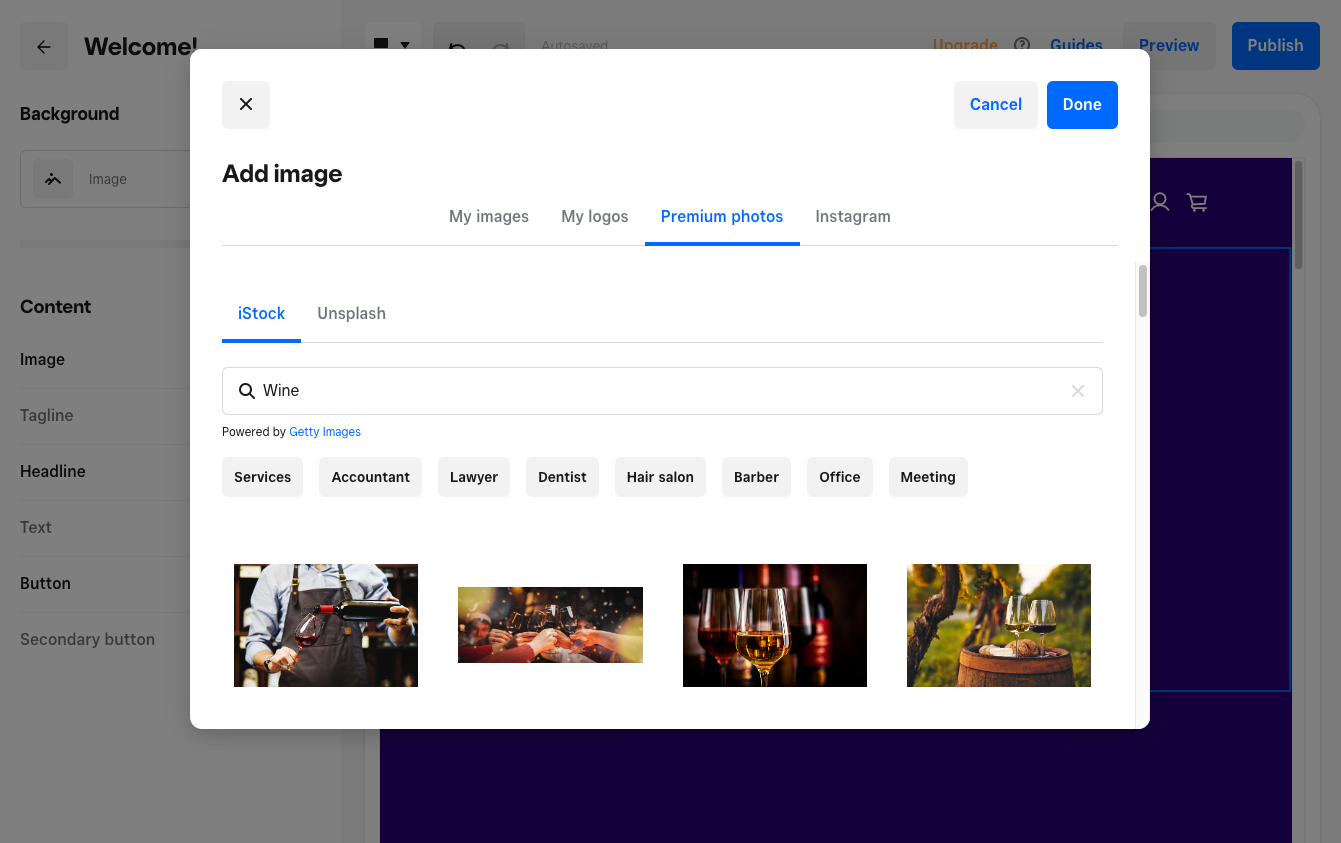Choose the Meeting suggestion chip
1341x843 pixels.
[928, 477]
